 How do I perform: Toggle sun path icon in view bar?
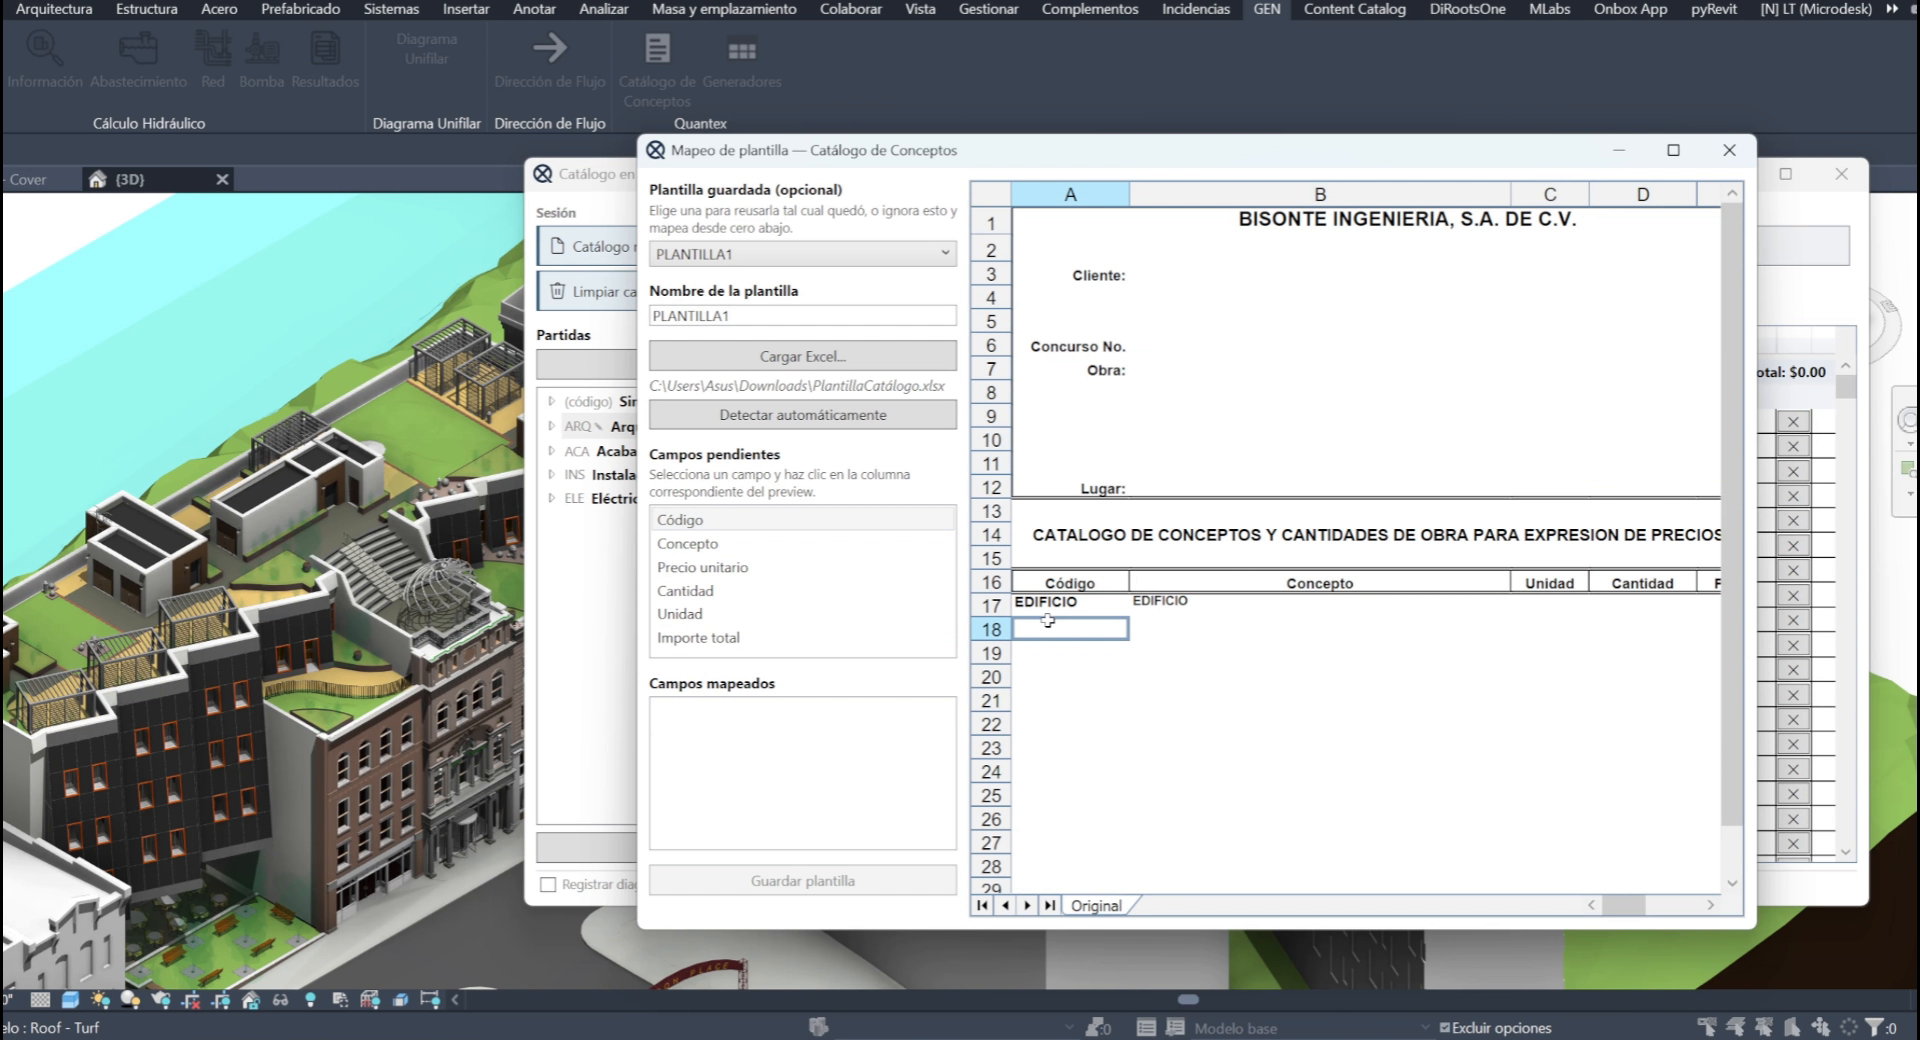[99, 999]
